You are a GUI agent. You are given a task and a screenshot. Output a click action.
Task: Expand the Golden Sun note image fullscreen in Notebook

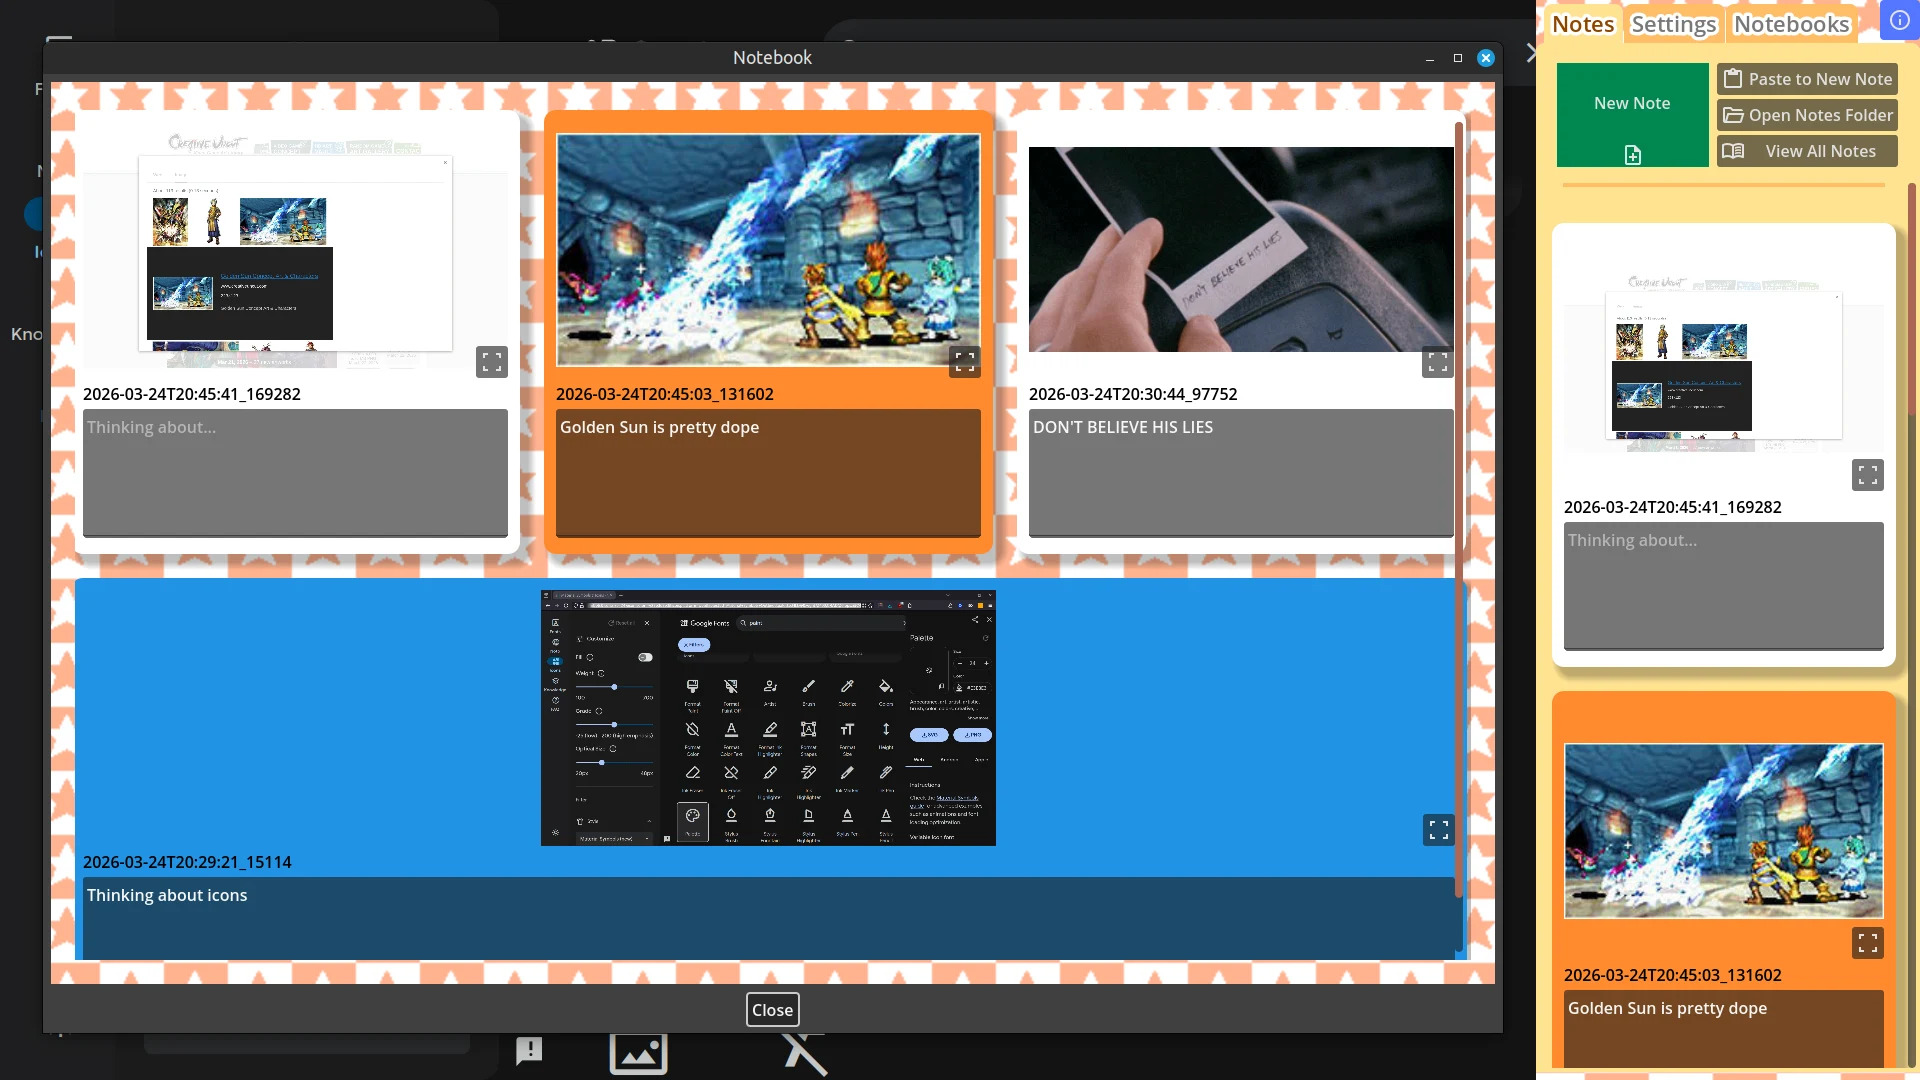point(964,362)
